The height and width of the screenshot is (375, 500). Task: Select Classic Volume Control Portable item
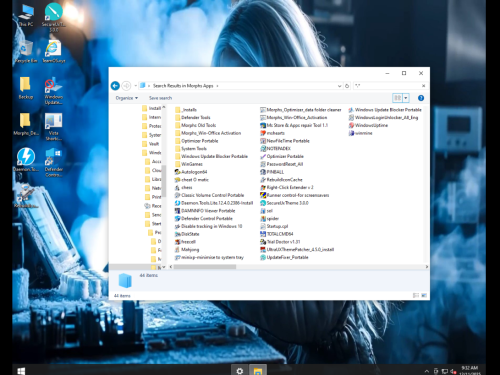point(209,195)
